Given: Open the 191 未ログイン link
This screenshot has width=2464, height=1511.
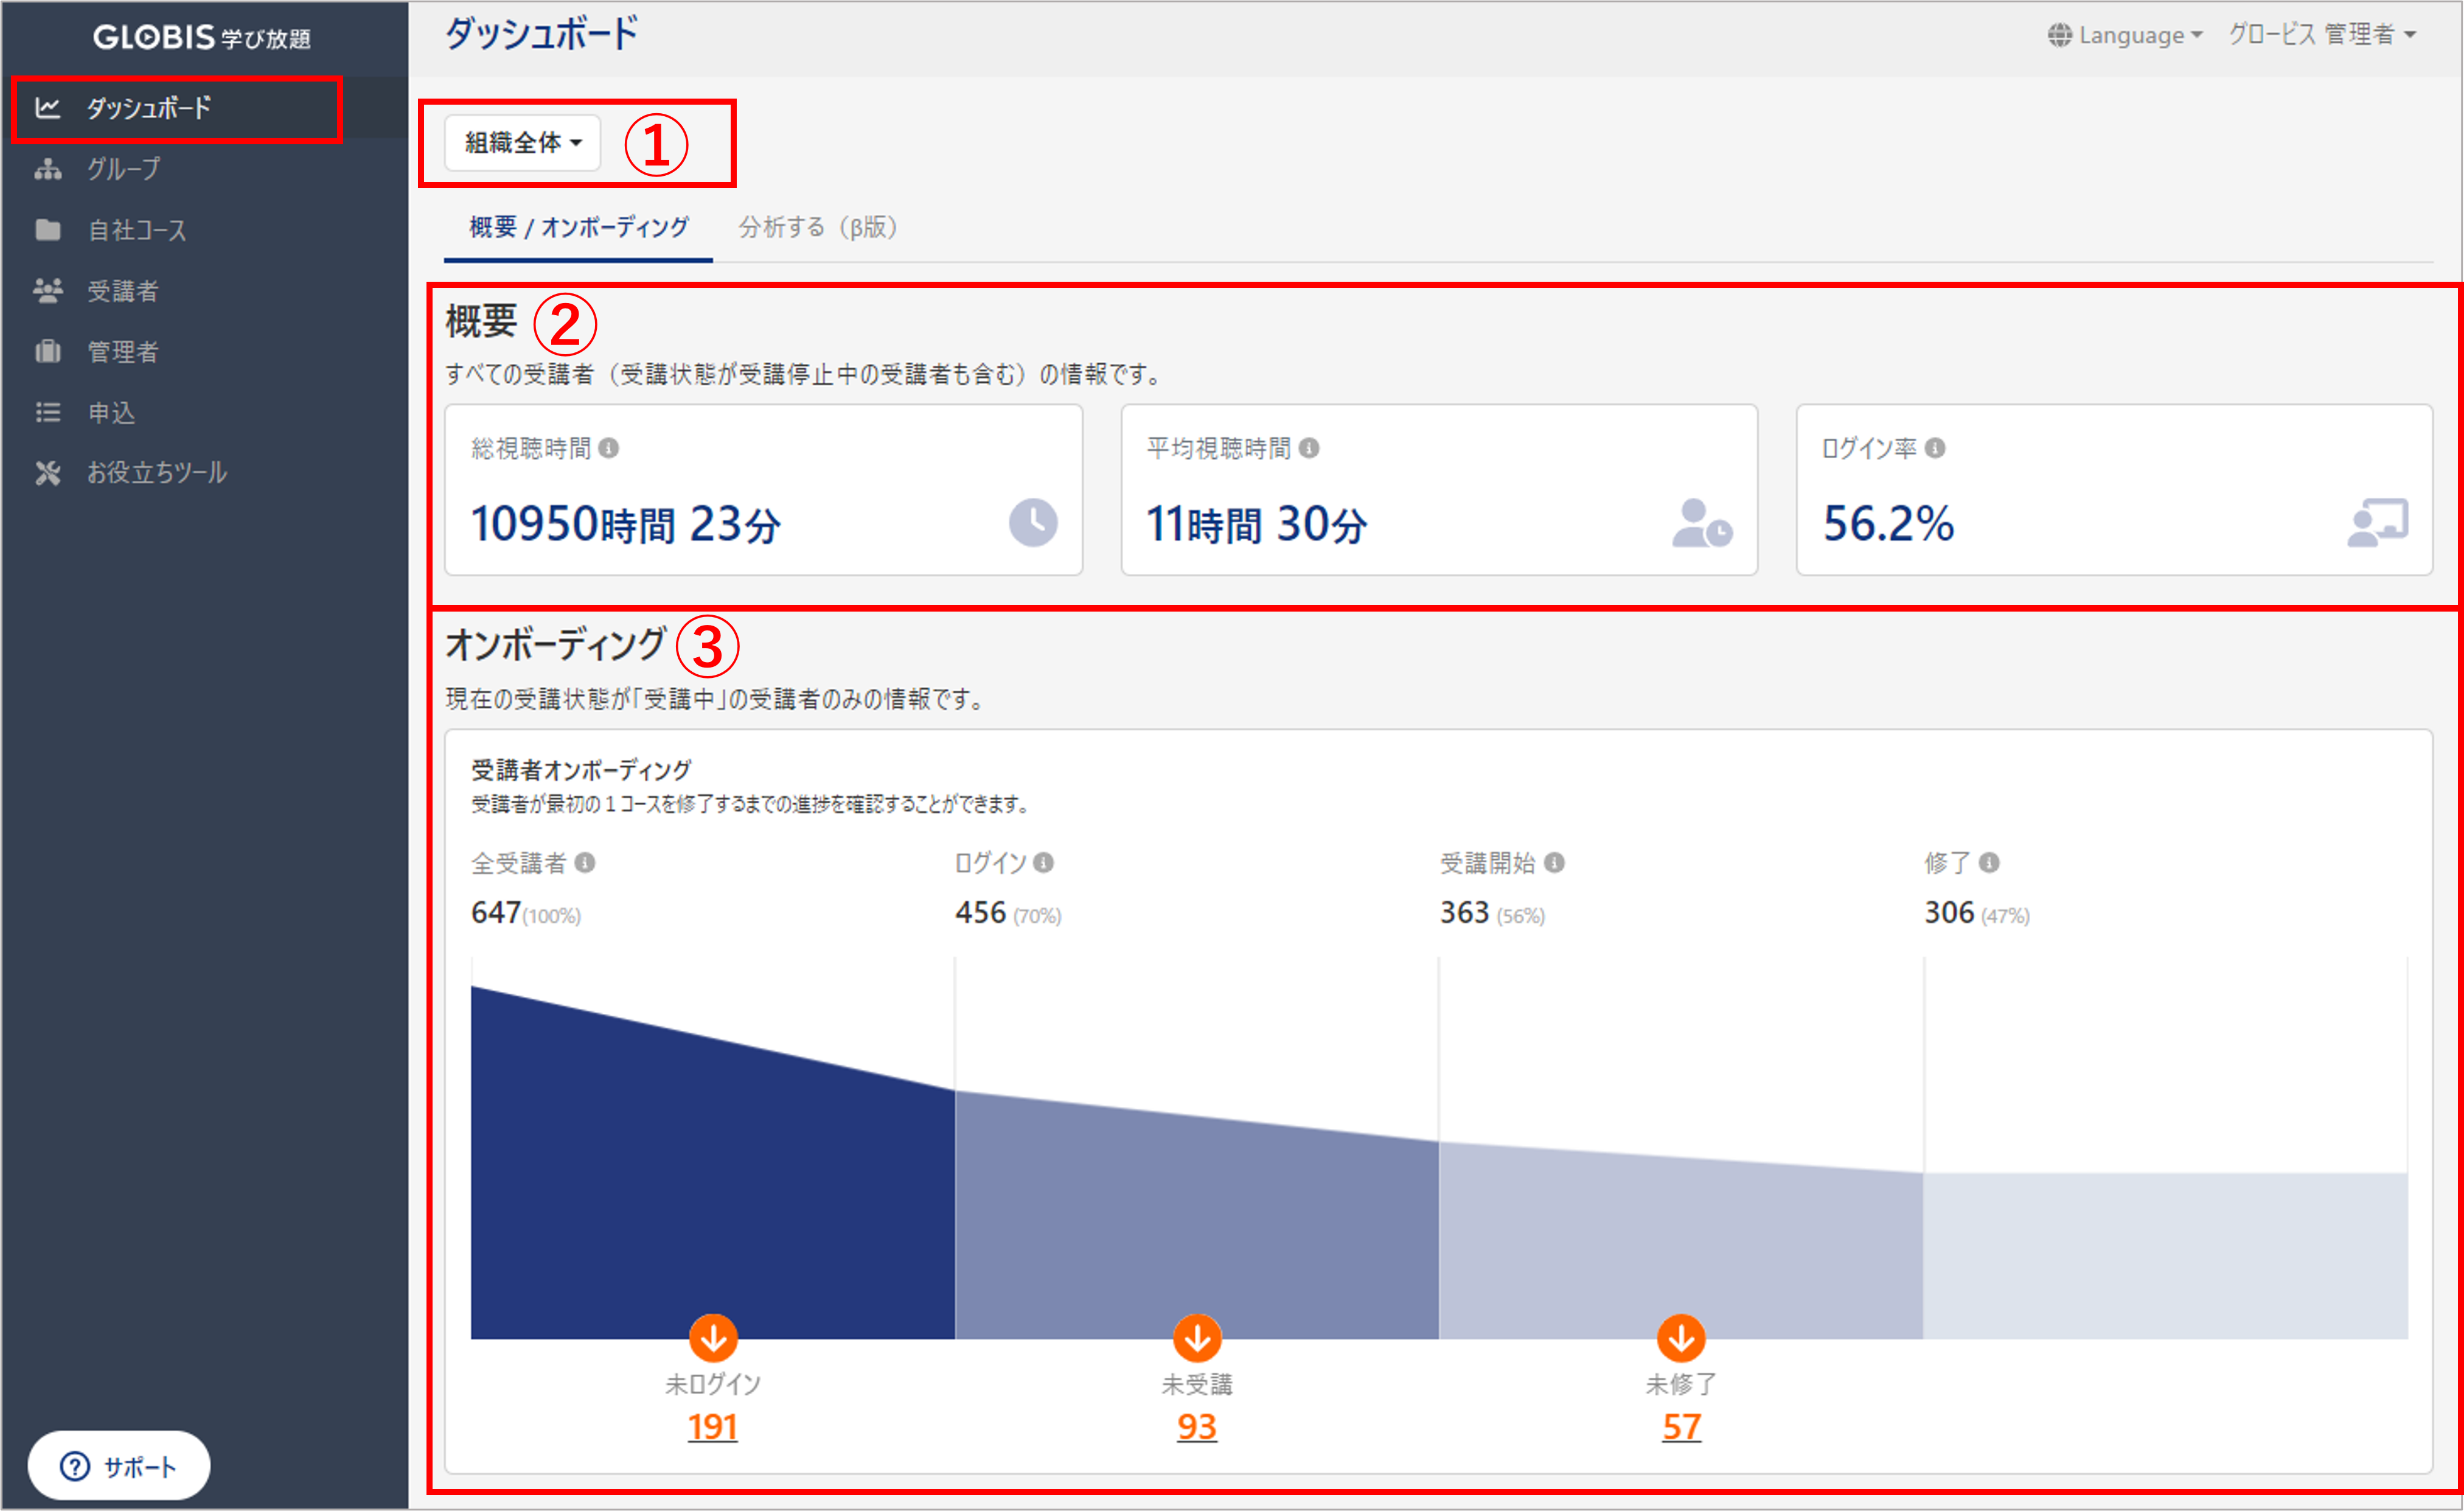Looking at the screenshot, I should coord(712,1426).
